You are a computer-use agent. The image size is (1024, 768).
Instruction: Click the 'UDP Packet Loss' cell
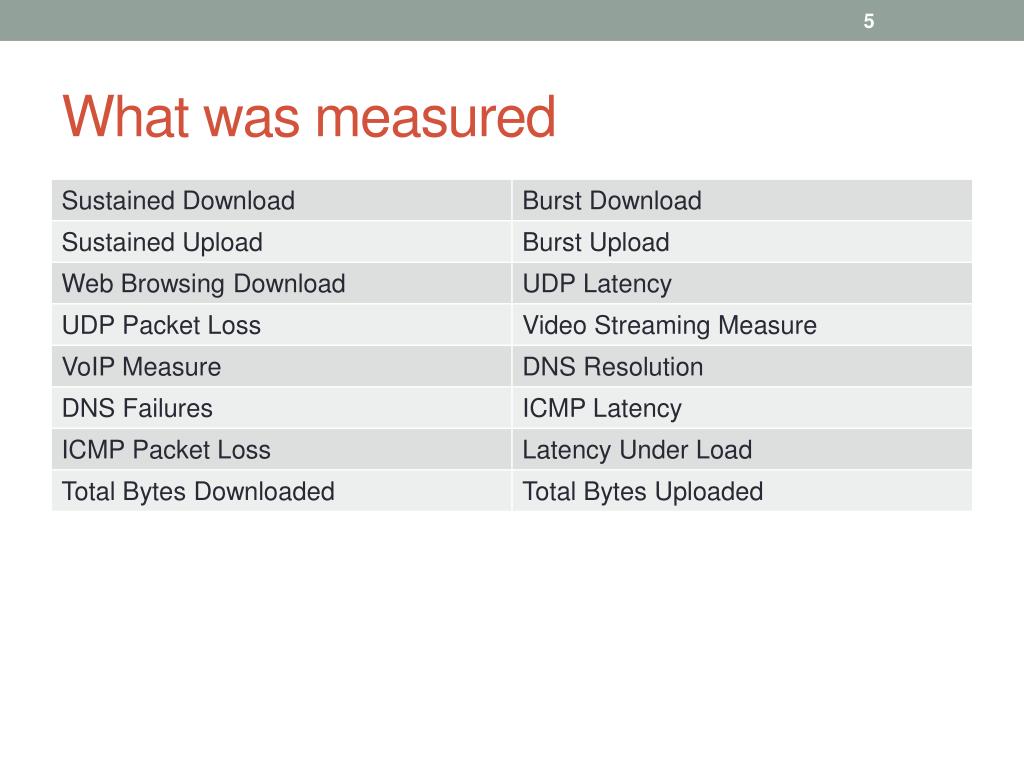pyautogui.click(x=281, y=325)
